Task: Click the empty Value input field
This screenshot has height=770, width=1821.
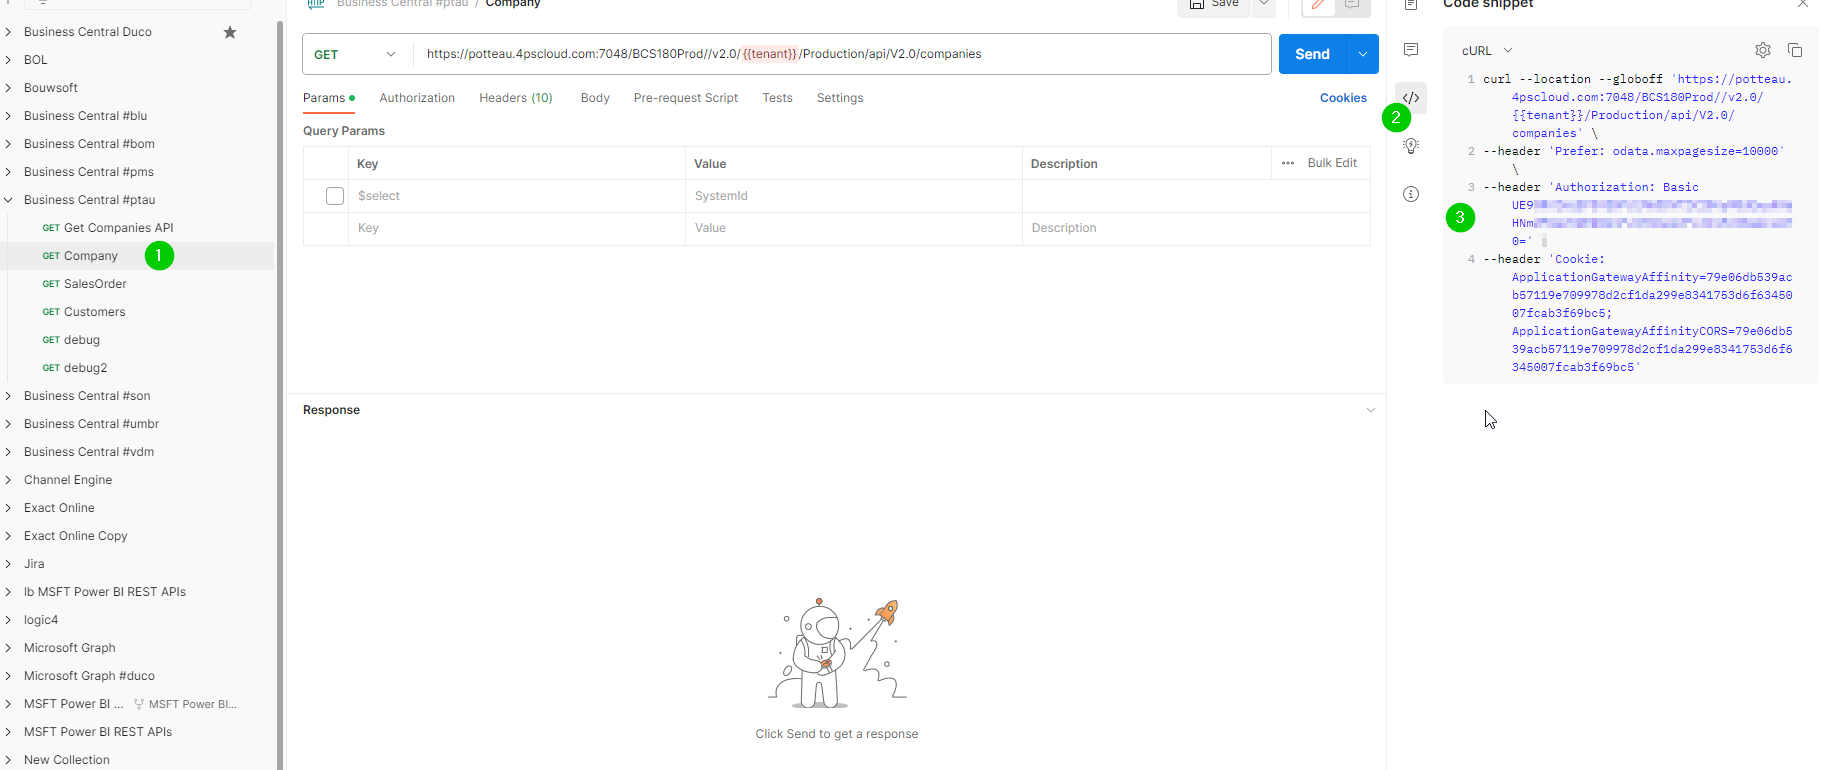Action: coord(853,228)
